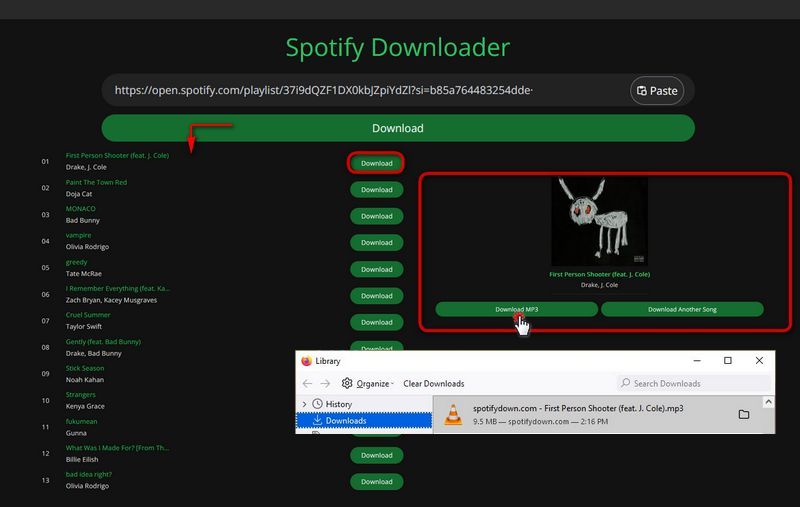Click artist text Doja Cat
The height and width of the screenshot is (507, 800).
click(79, 194)
